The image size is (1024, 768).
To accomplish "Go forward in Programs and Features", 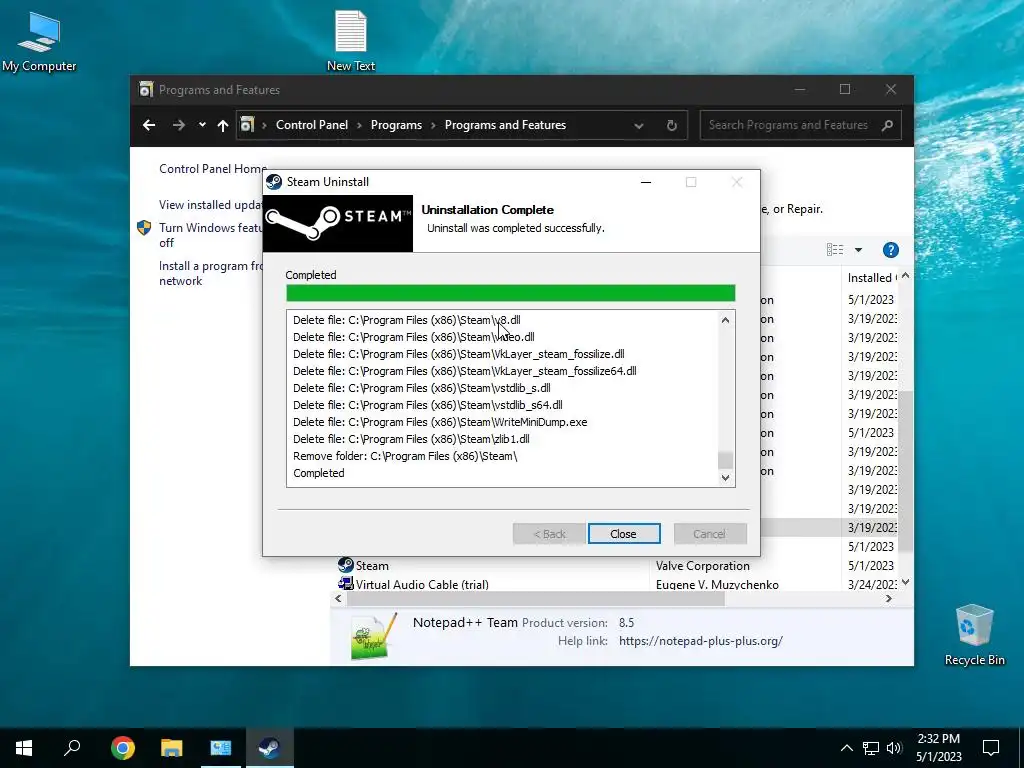I will click(178, 125).
